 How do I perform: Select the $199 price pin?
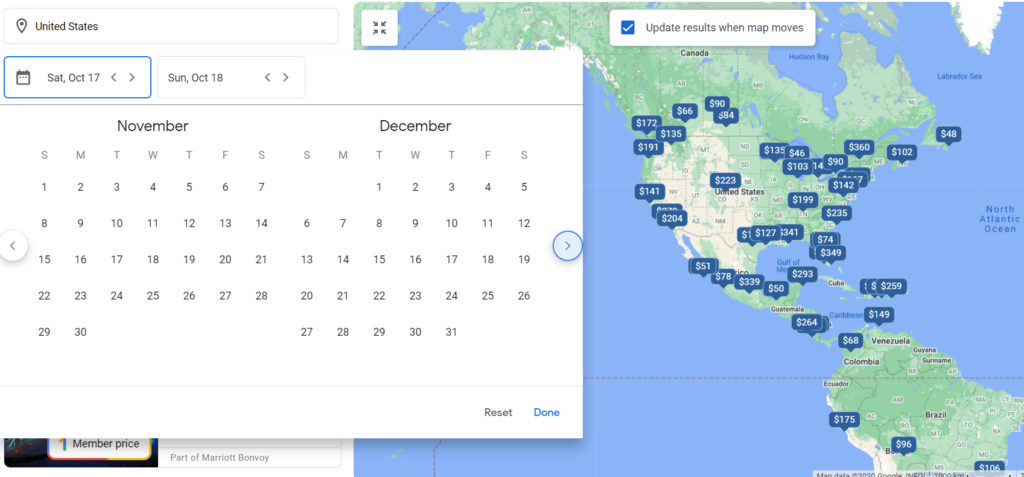pyautogui.click(x=803, y=199)
